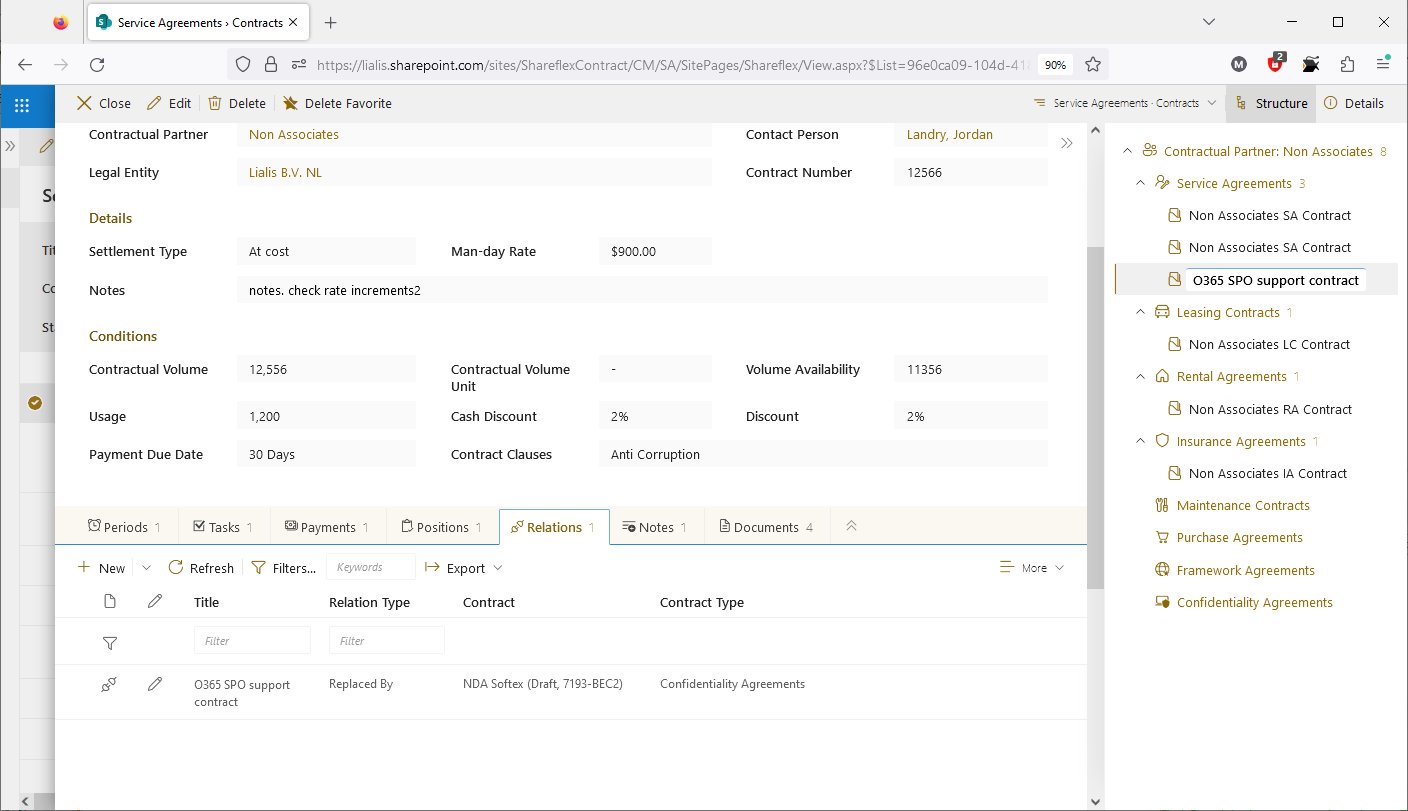Collapse Insurance Agreements tree node
The image size is (1408, 811).
coord(1140,441)
